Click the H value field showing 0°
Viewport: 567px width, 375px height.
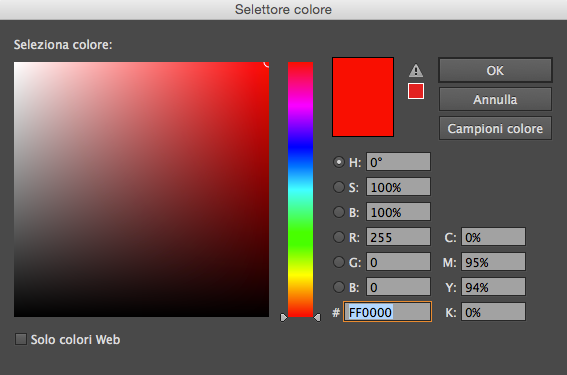coord(398,162)
